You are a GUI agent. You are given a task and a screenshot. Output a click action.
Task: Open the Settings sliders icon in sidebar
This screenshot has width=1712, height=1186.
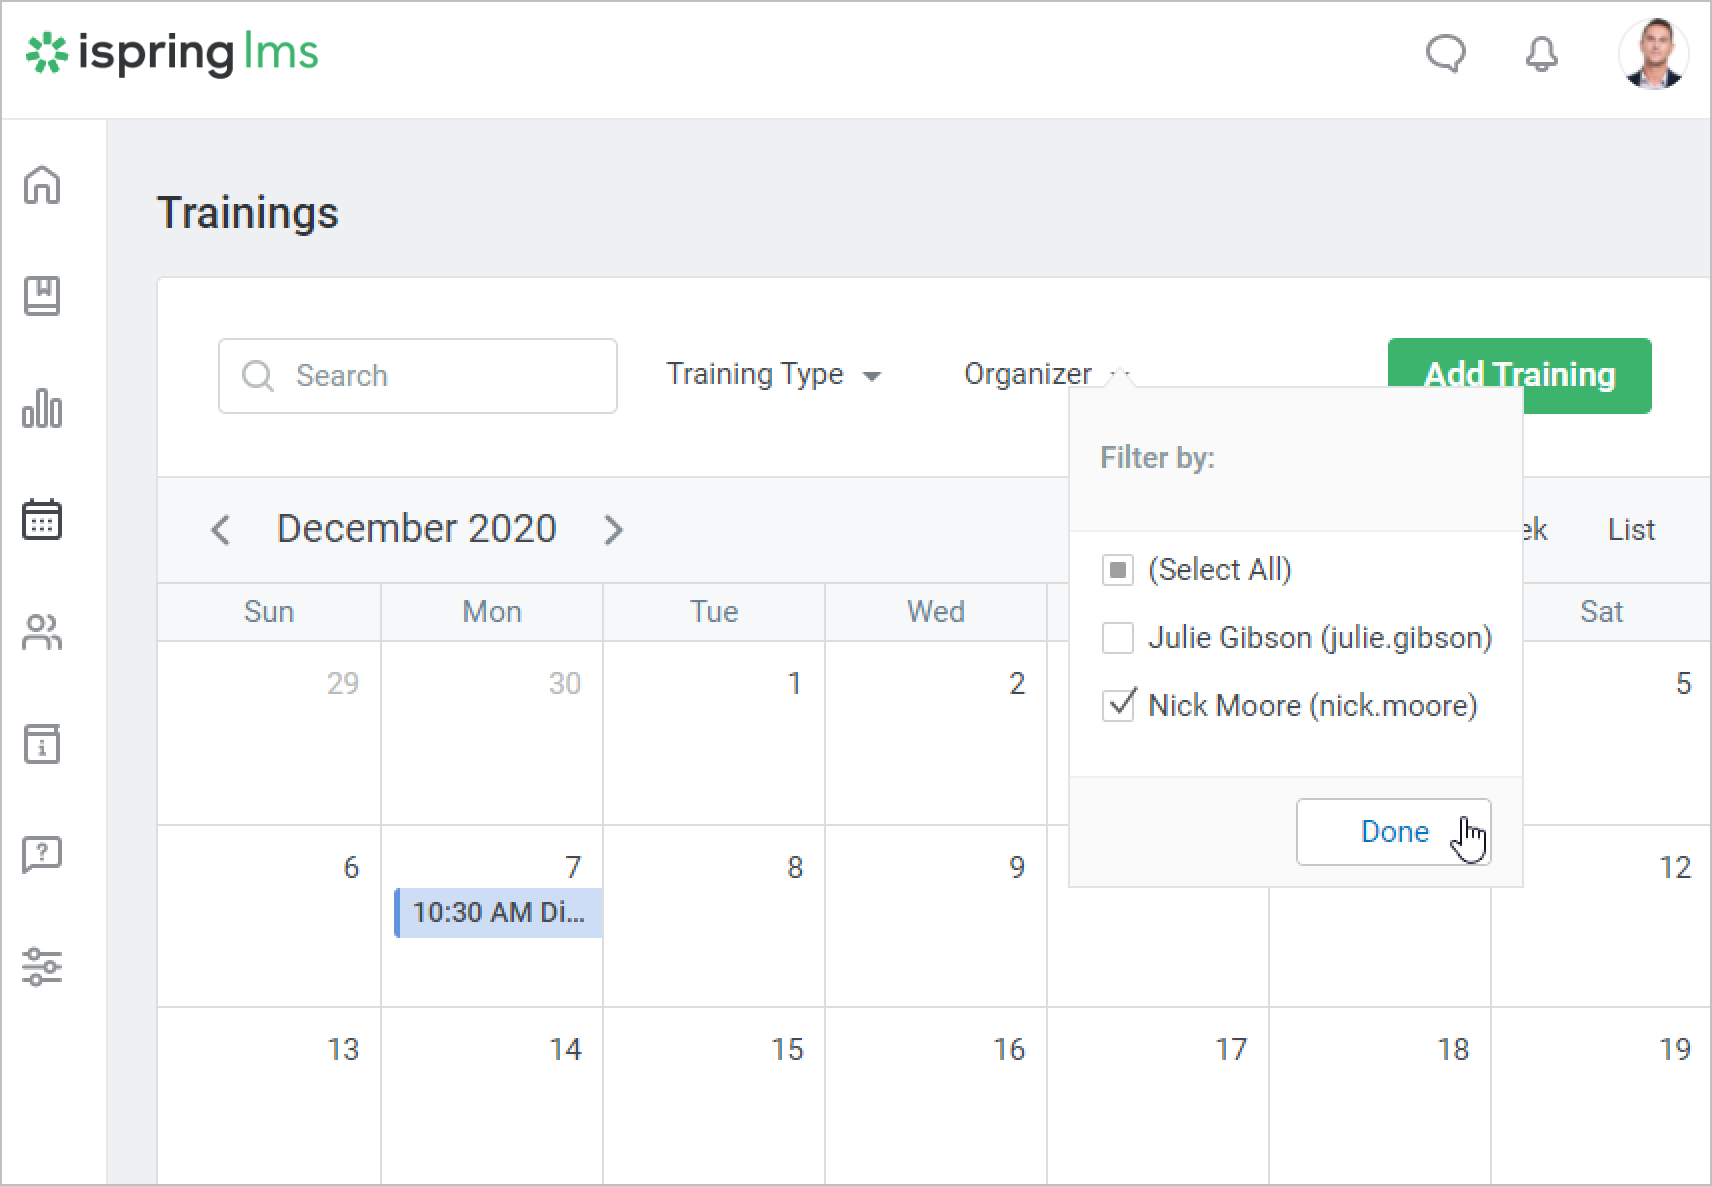pyautogui.click(x=42, y=967)
